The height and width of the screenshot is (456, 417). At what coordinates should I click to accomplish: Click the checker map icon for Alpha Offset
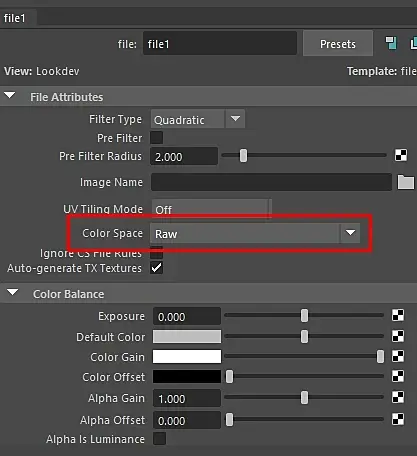click(x=398, y=419)
